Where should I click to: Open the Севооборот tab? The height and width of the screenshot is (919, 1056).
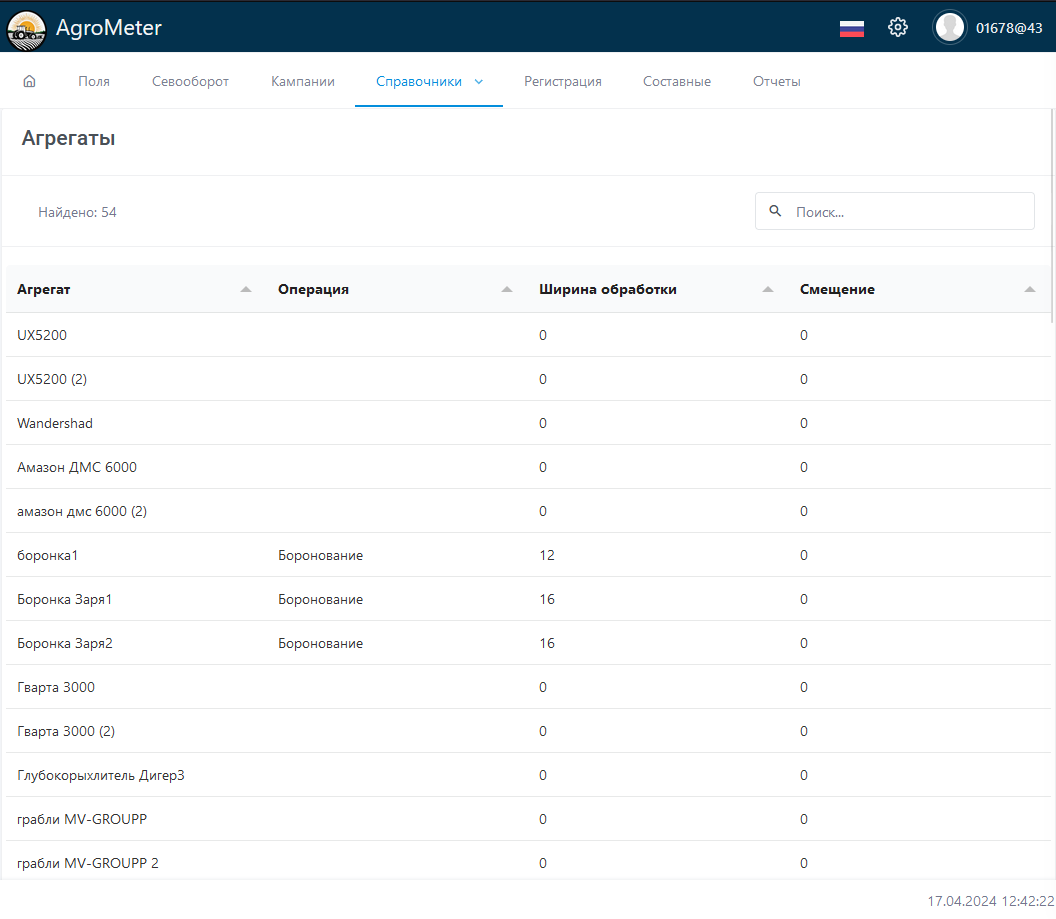tap(190, 82)
